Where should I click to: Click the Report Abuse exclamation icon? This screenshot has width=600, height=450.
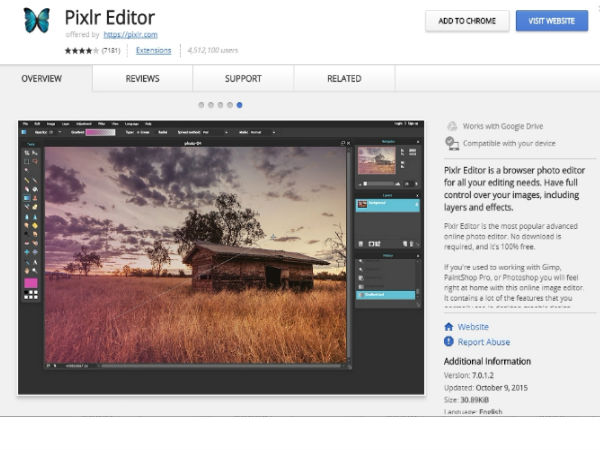pos(449,341)
